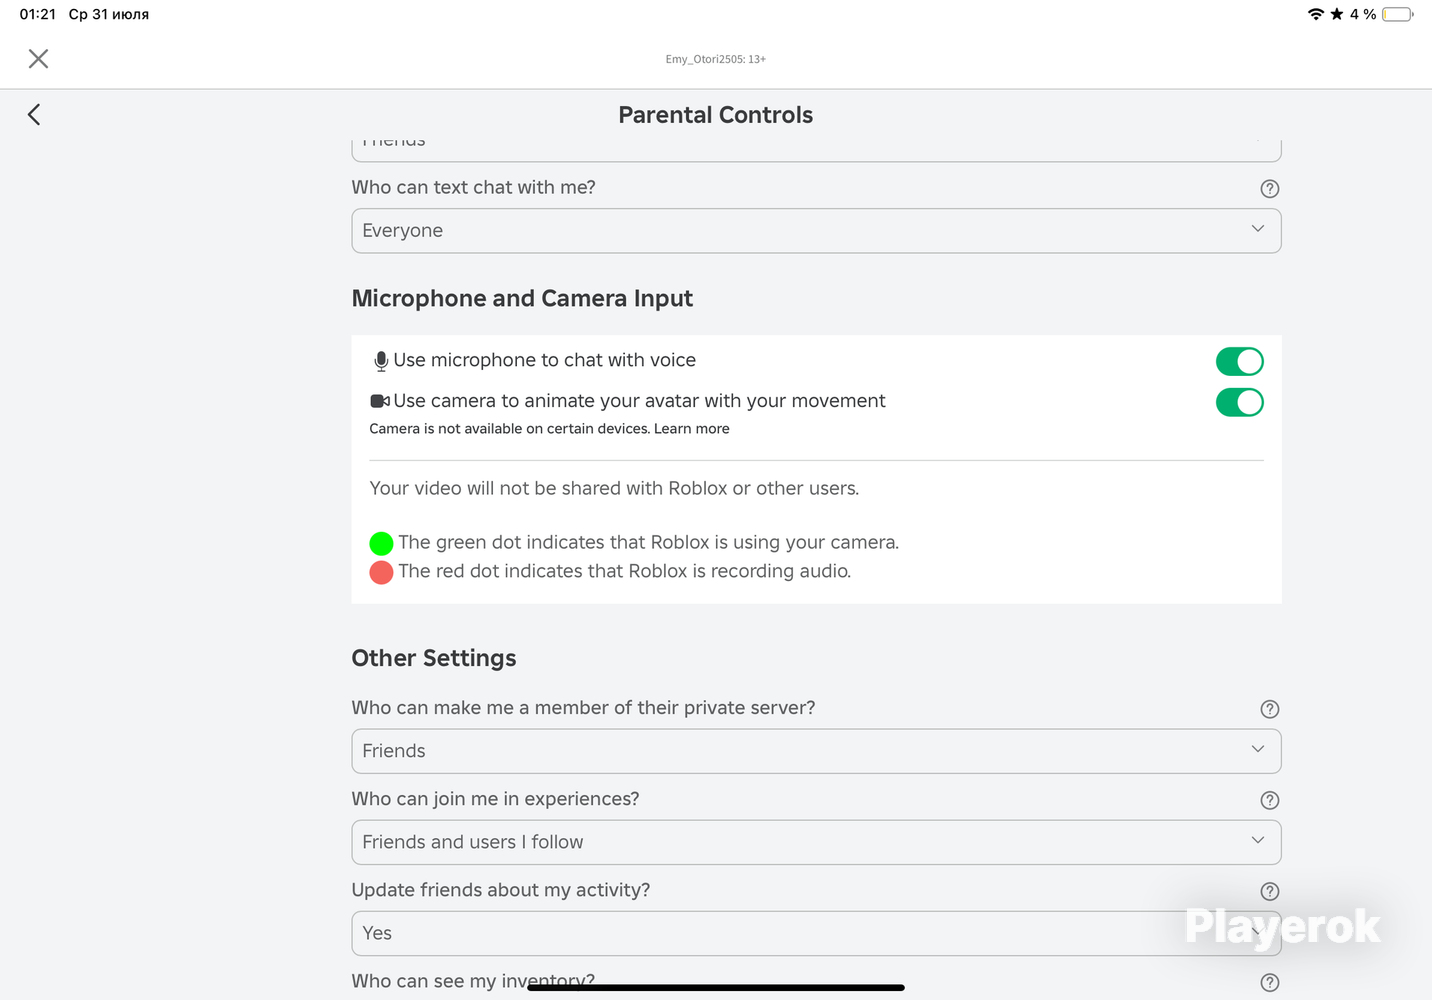The image size is (1432, 1000).
Task: Click the microphone icon next to voice chat
Action: pyautogui.click(x=381, y=361)
